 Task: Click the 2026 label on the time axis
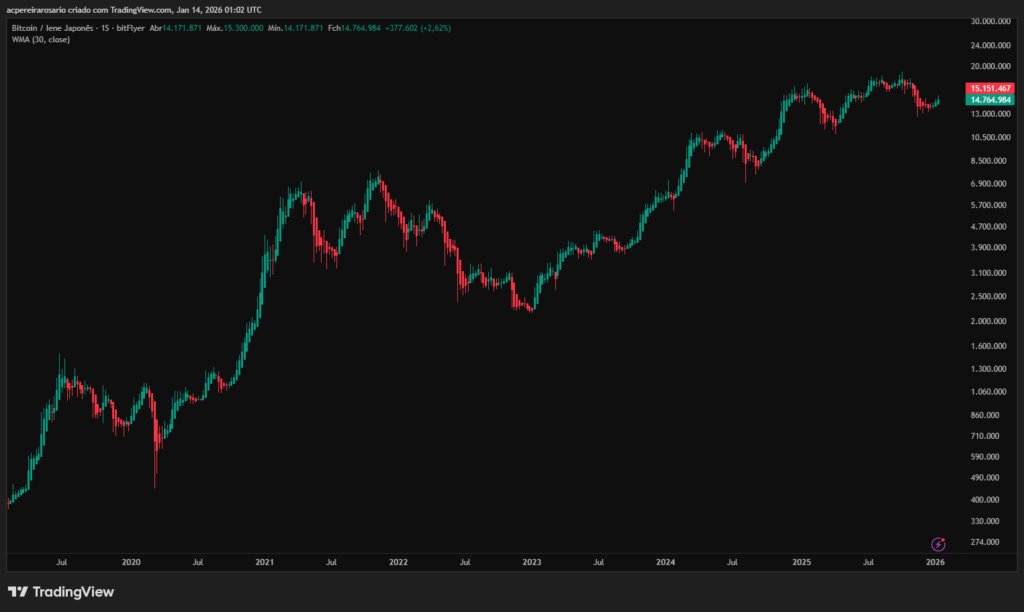click(x=935, y=562)
